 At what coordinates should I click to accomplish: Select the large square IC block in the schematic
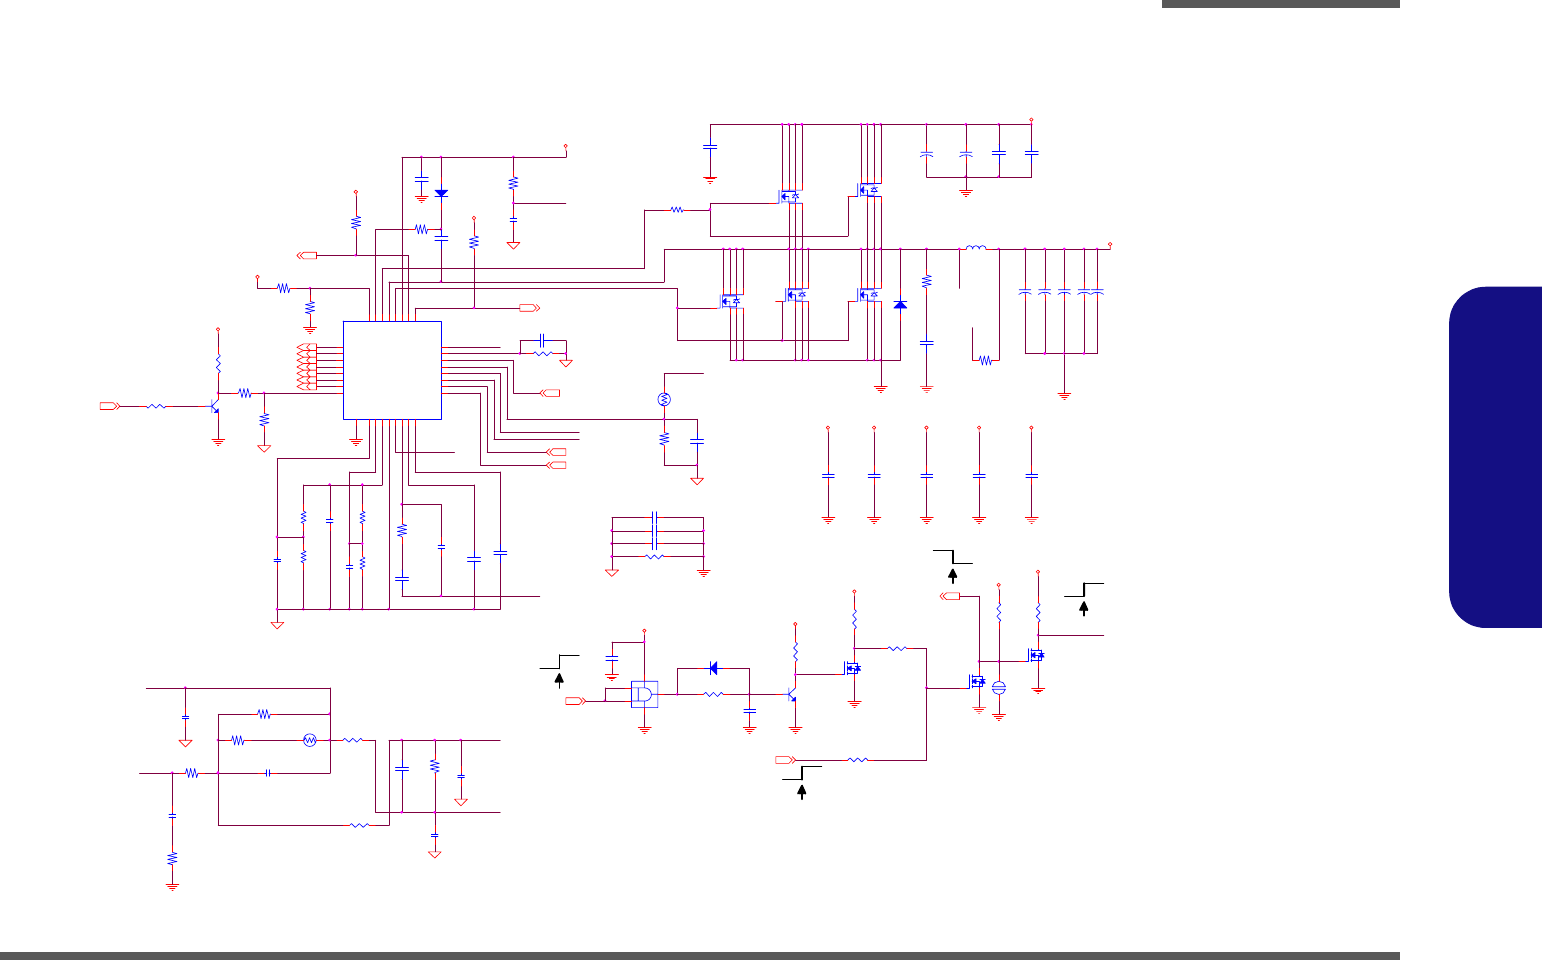pos(392,370)
